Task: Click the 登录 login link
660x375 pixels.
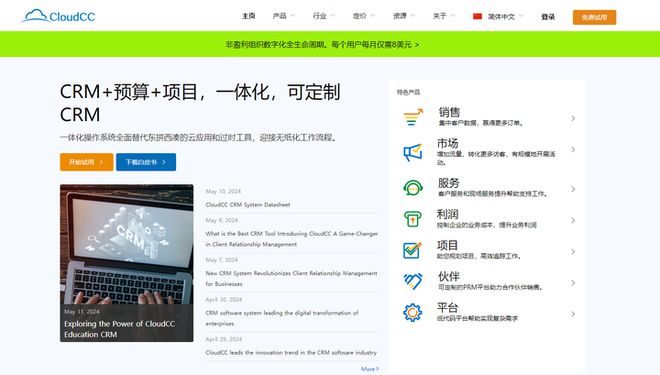Action: 548,17
